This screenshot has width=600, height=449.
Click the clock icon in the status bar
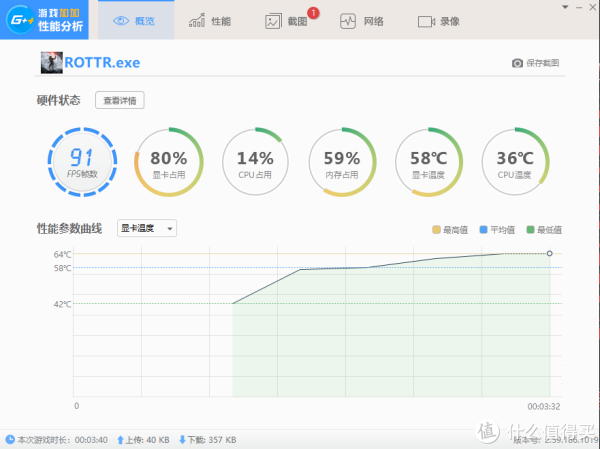pos(10,439)
